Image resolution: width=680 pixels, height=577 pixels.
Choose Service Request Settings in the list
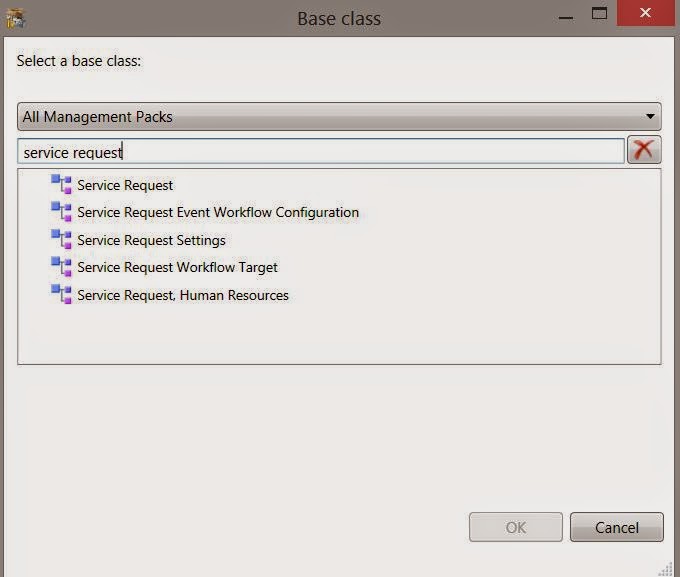click(x=151, y=240)
